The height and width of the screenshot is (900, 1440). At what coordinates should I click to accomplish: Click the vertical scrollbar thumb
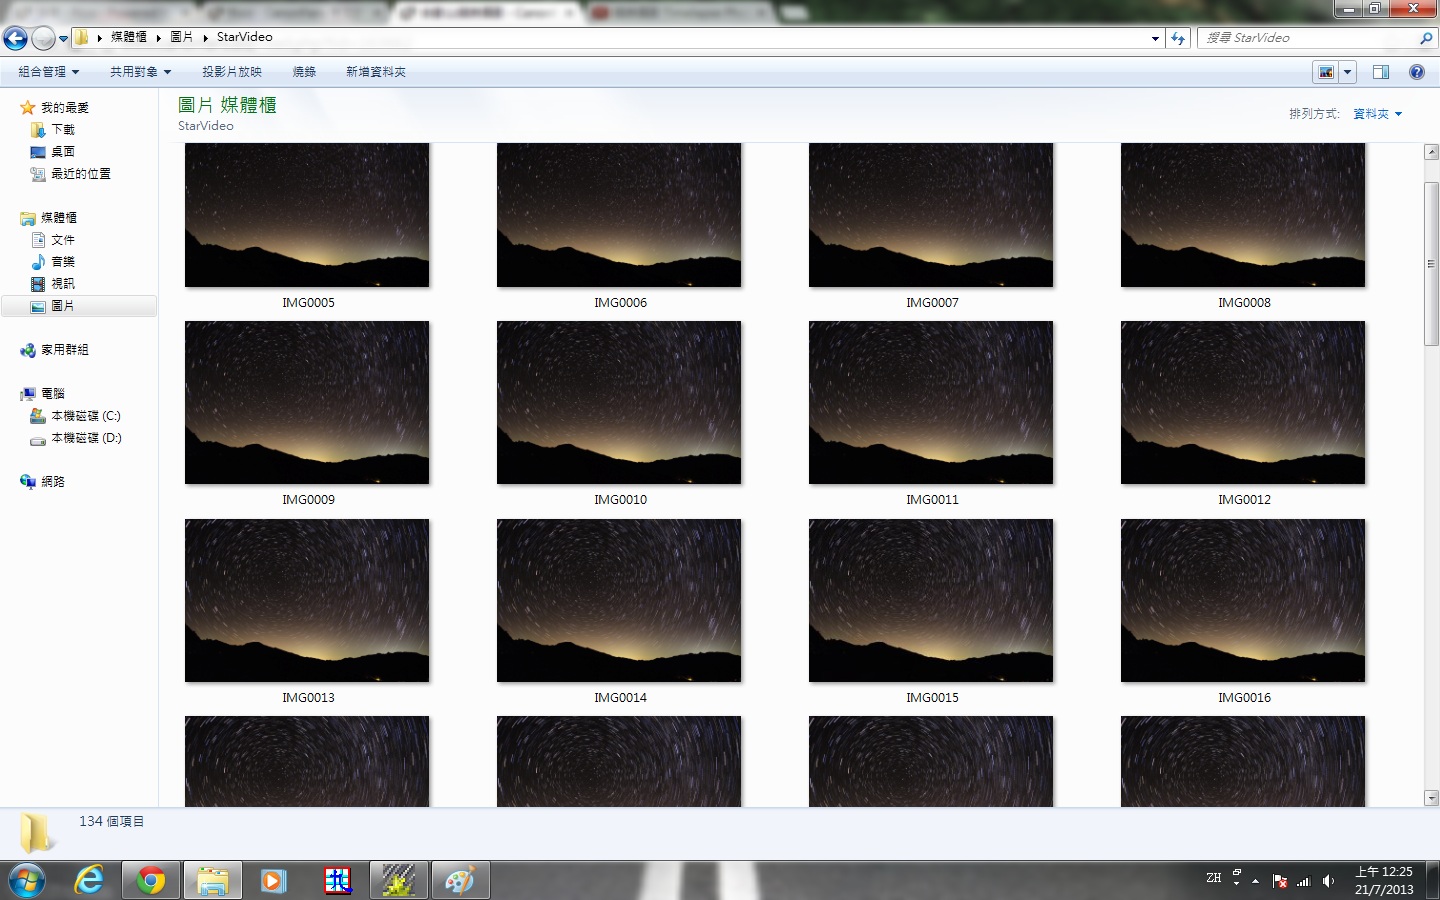(1431, 264)
